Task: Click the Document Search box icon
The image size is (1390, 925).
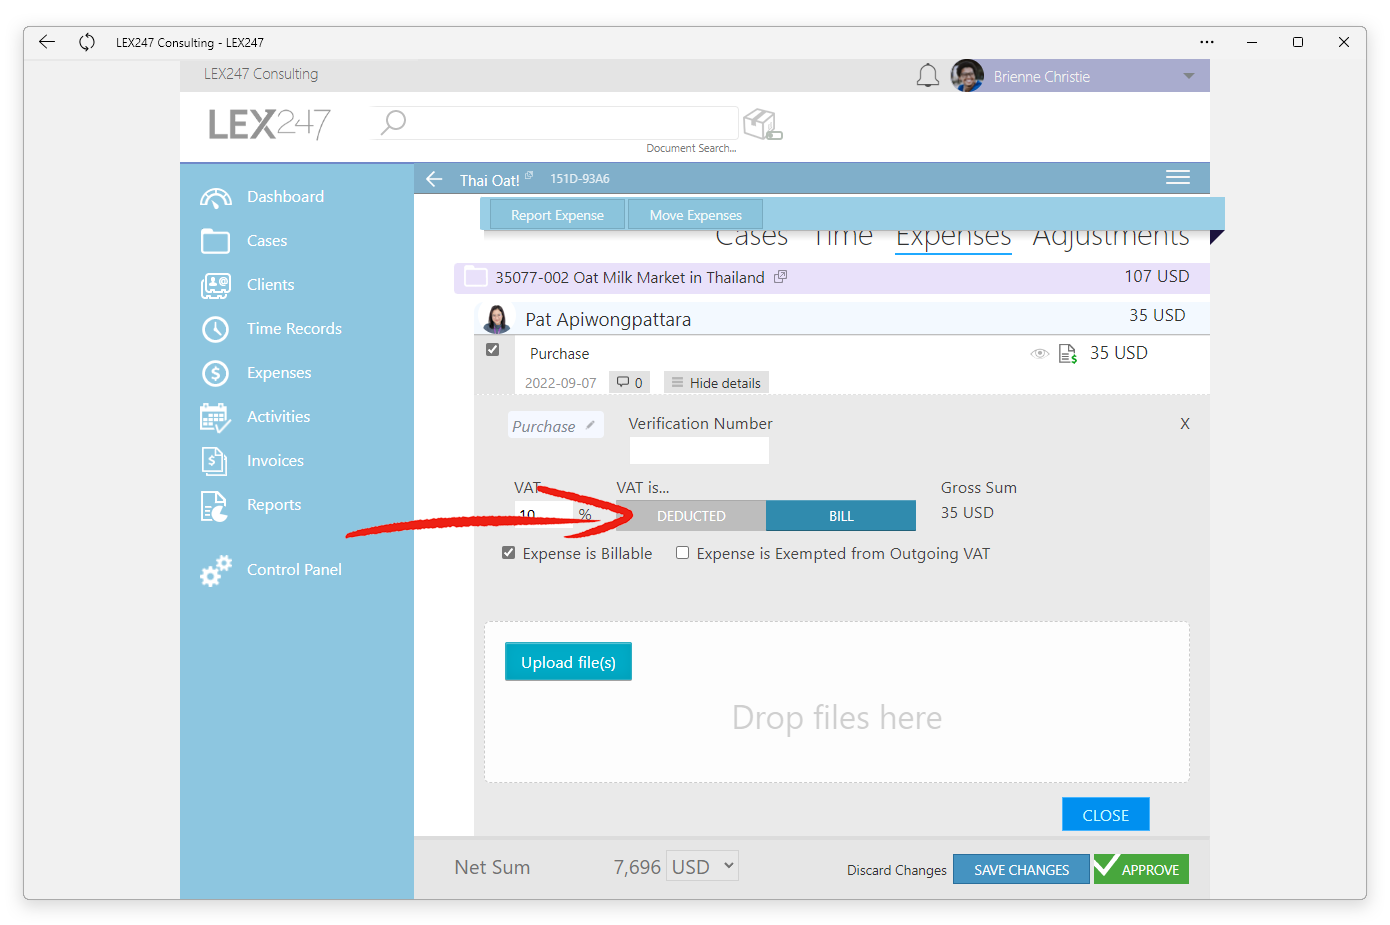Action: (x=763, y=125)
